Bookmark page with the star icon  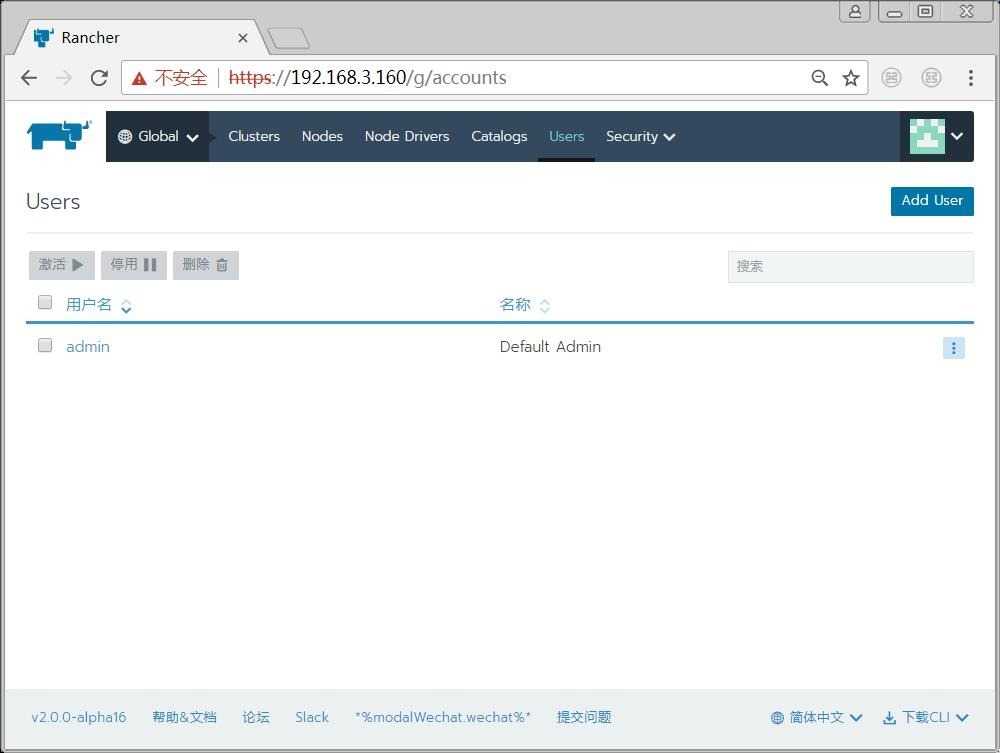pyautogui.click(x=851, y=78)
